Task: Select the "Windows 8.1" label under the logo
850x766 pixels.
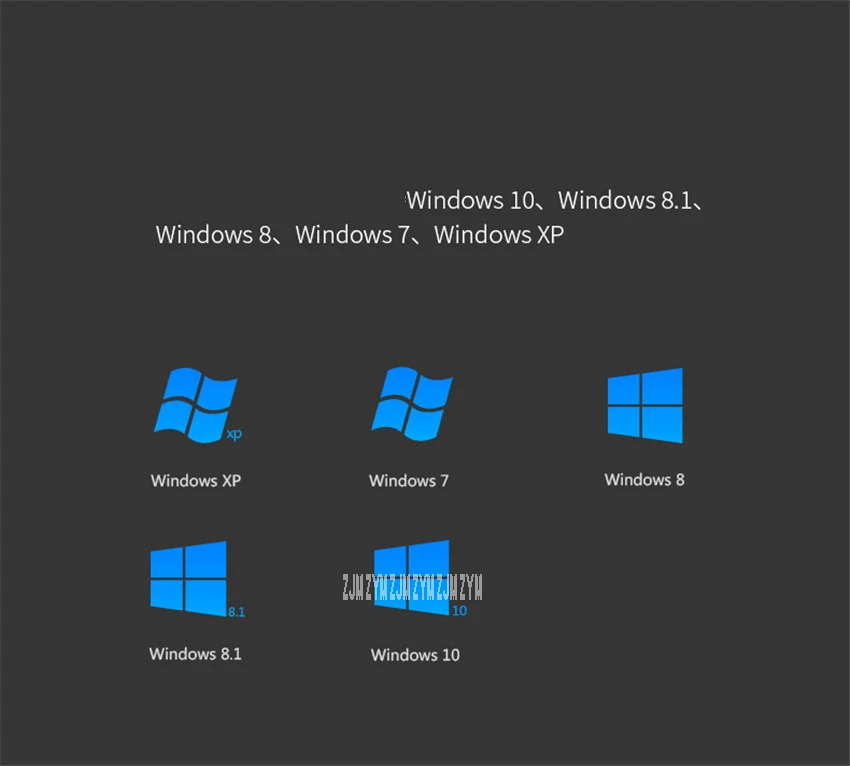Action: (x=195, y=654)
